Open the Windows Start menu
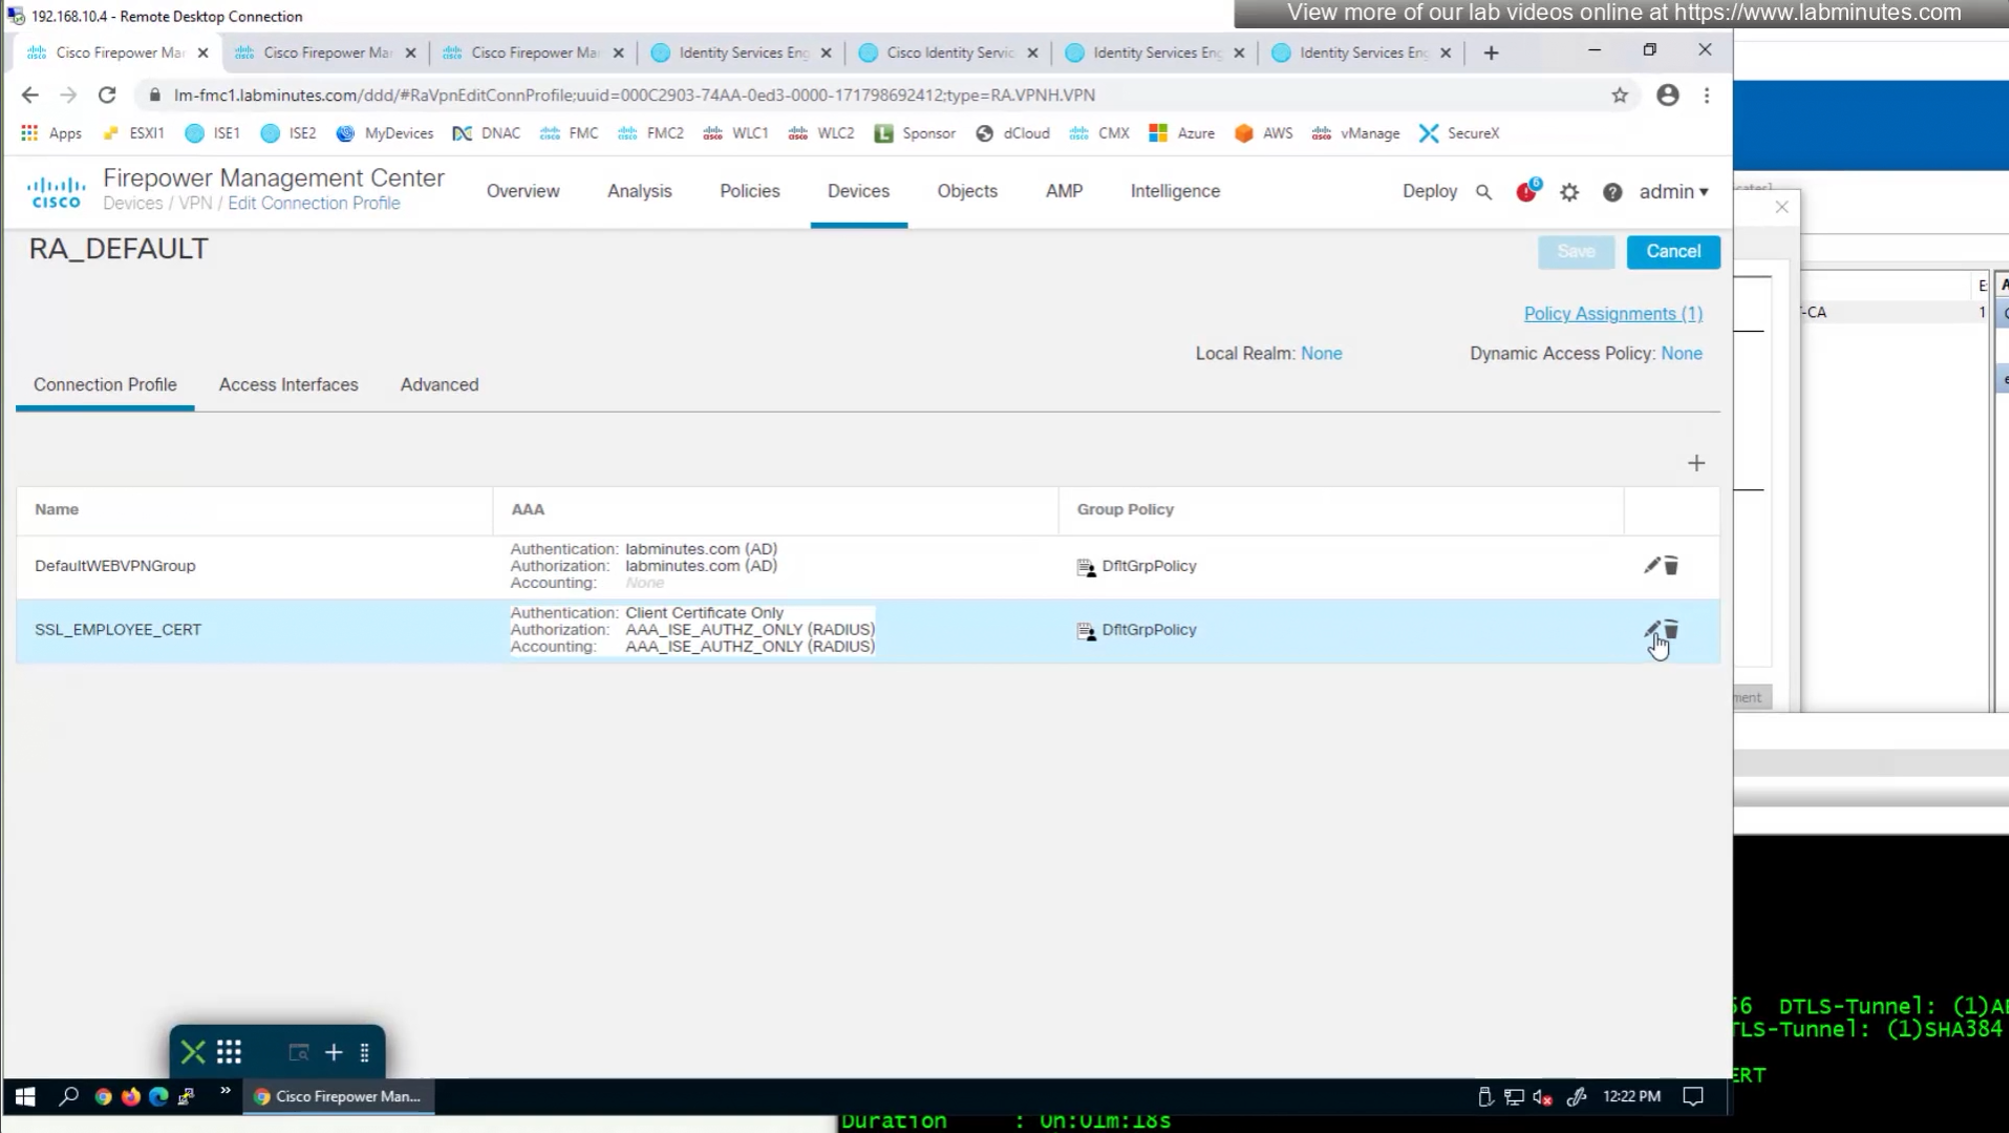 point(25,1097)
